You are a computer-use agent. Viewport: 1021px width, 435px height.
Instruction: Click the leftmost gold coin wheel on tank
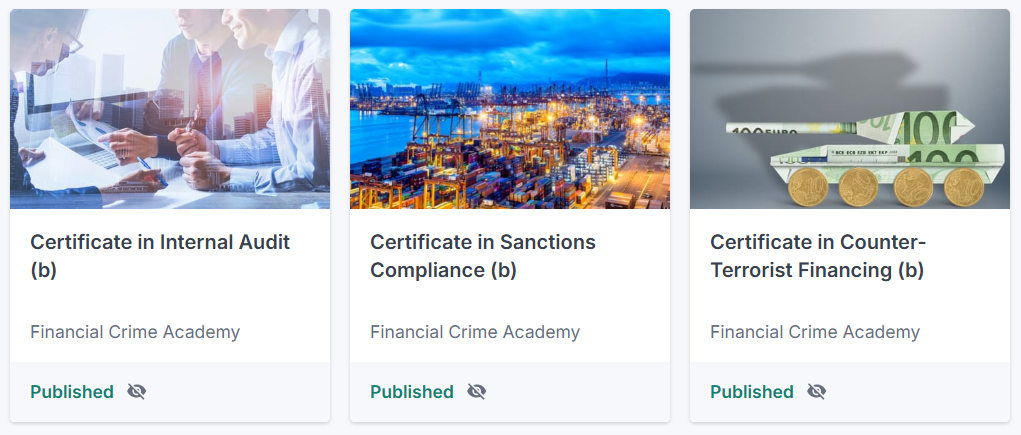pos(806,186)
